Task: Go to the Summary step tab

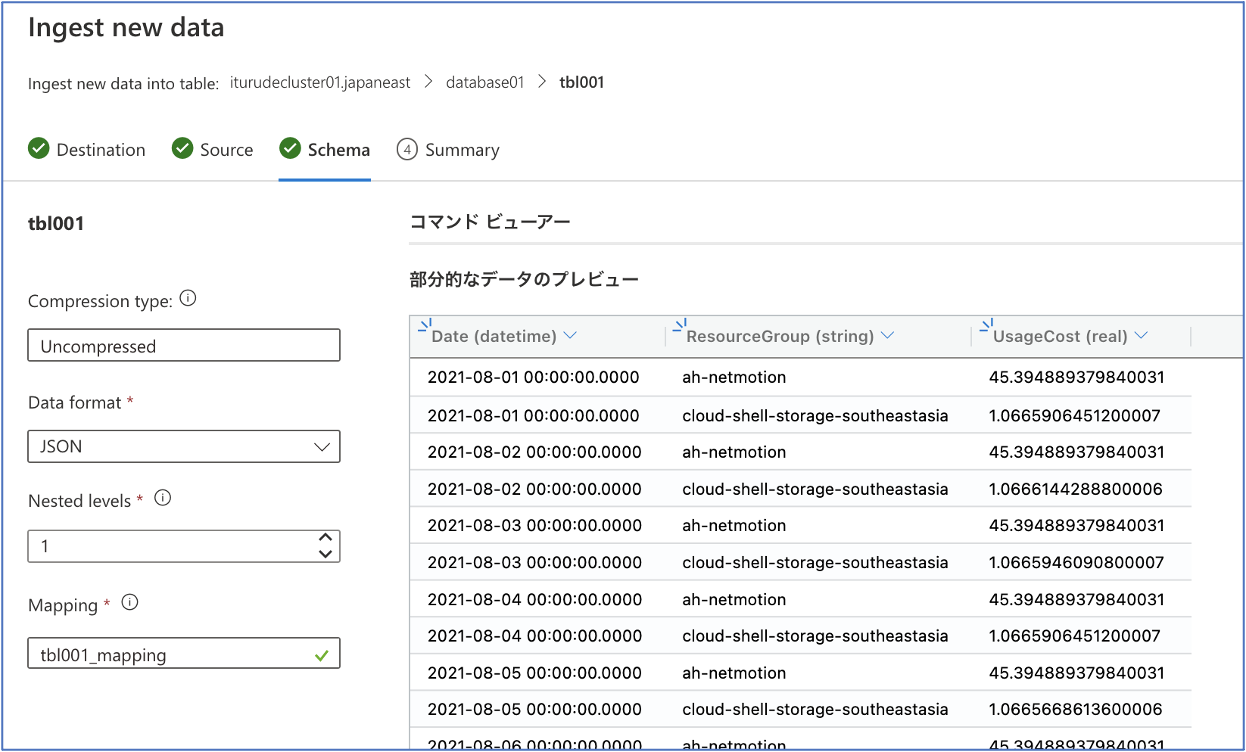Action: pos(448,150)
